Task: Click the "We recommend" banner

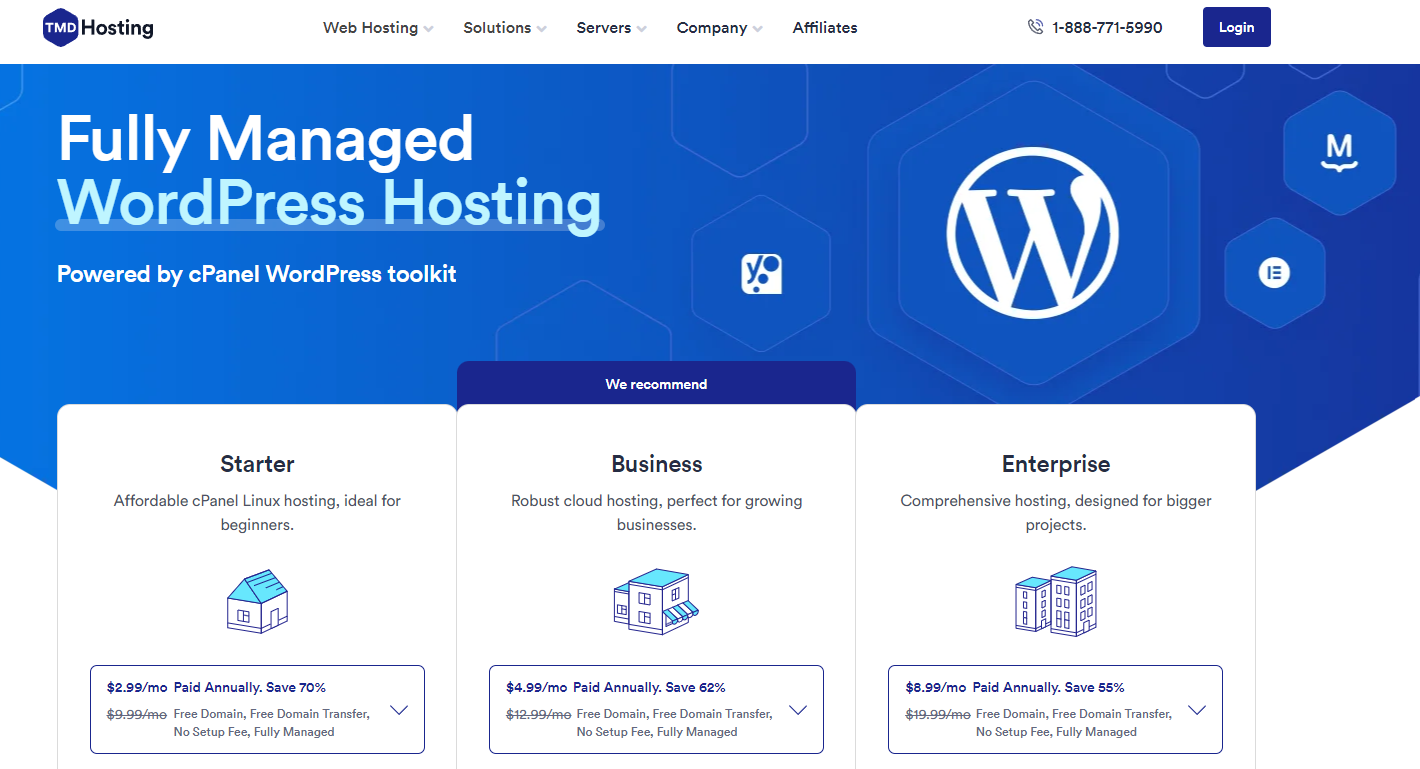Action: 656,384
